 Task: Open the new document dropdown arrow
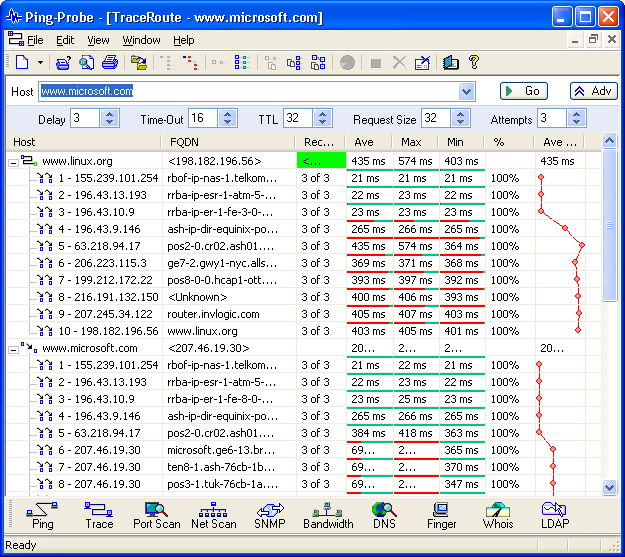point(40,63)
